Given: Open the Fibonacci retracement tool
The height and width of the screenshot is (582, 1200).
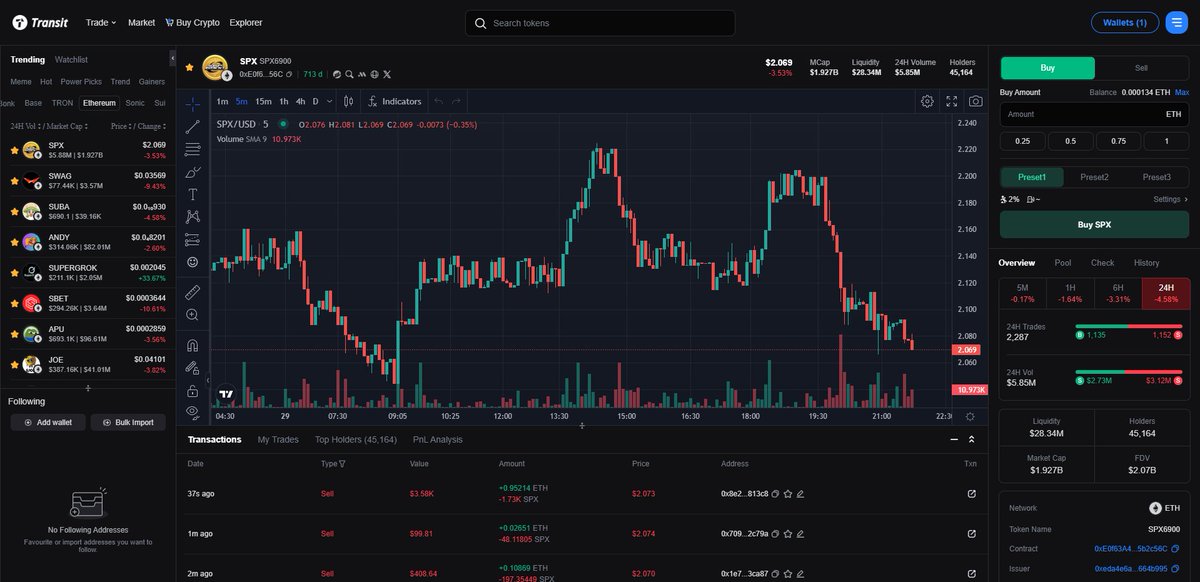Looking at the screenshot, I should [193, 149].
